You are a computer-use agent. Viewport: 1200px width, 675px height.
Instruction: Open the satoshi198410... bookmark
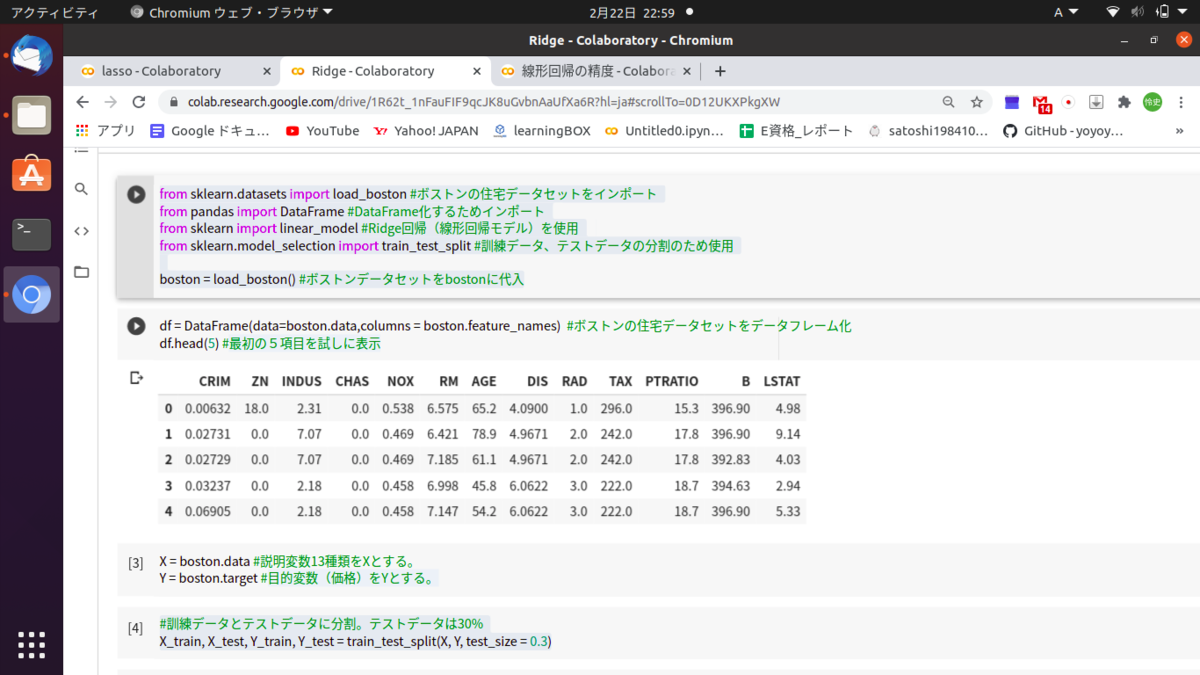coord(928,131)
